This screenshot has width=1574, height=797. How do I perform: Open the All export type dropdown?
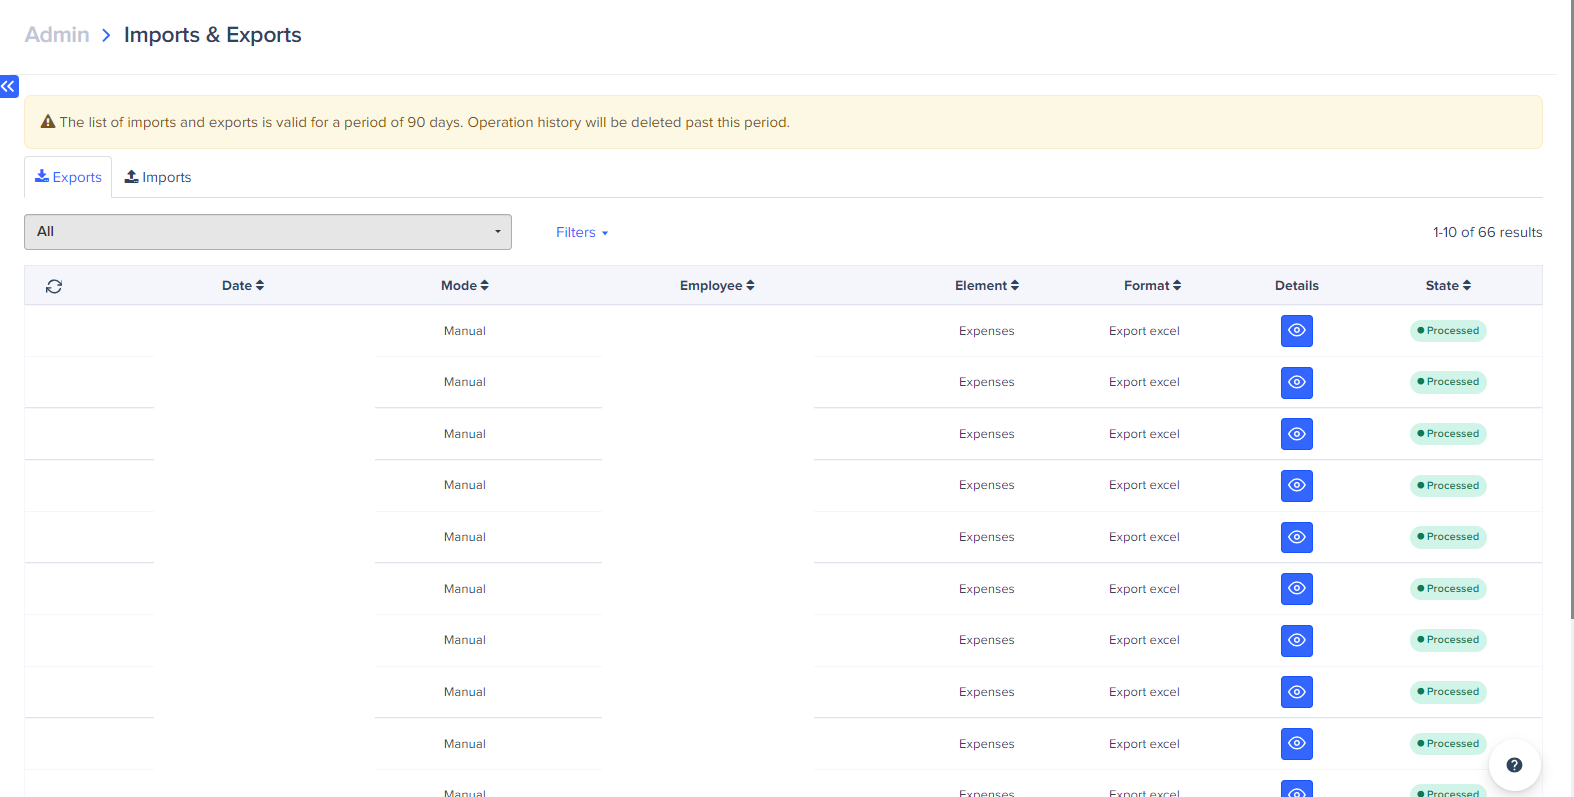click(268, 232)
